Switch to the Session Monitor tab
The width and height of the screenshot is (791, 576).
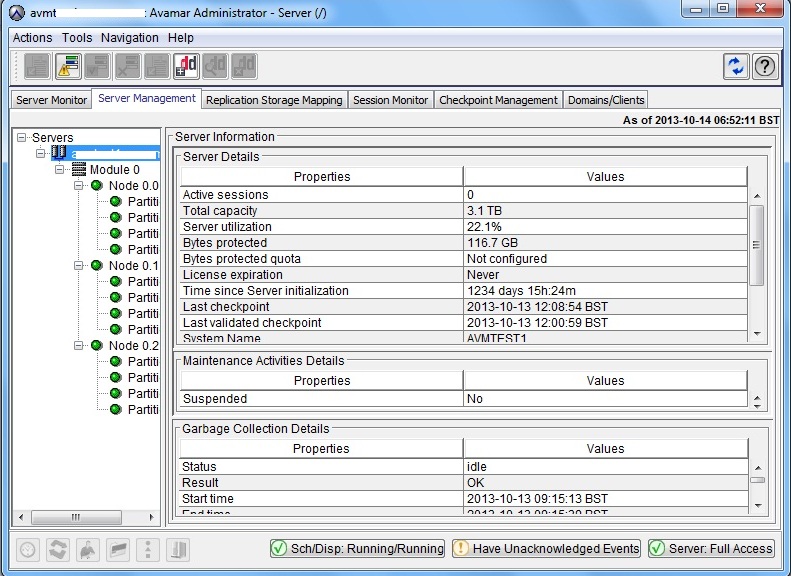[x=390, y=100]
